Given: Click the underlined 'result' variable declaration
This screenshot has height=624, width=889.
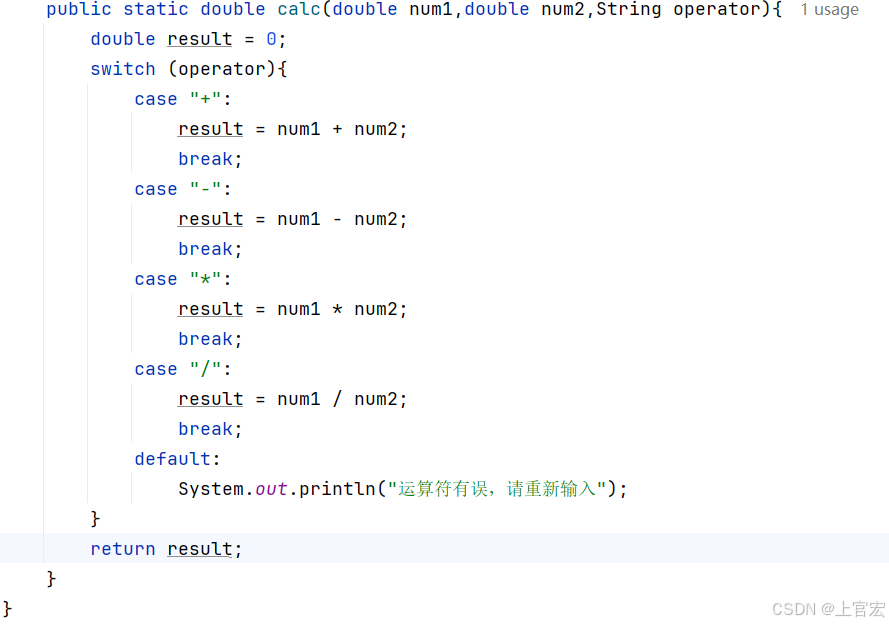Looking at the screenshot, I should pyautogui.click(x=199, y=38).
